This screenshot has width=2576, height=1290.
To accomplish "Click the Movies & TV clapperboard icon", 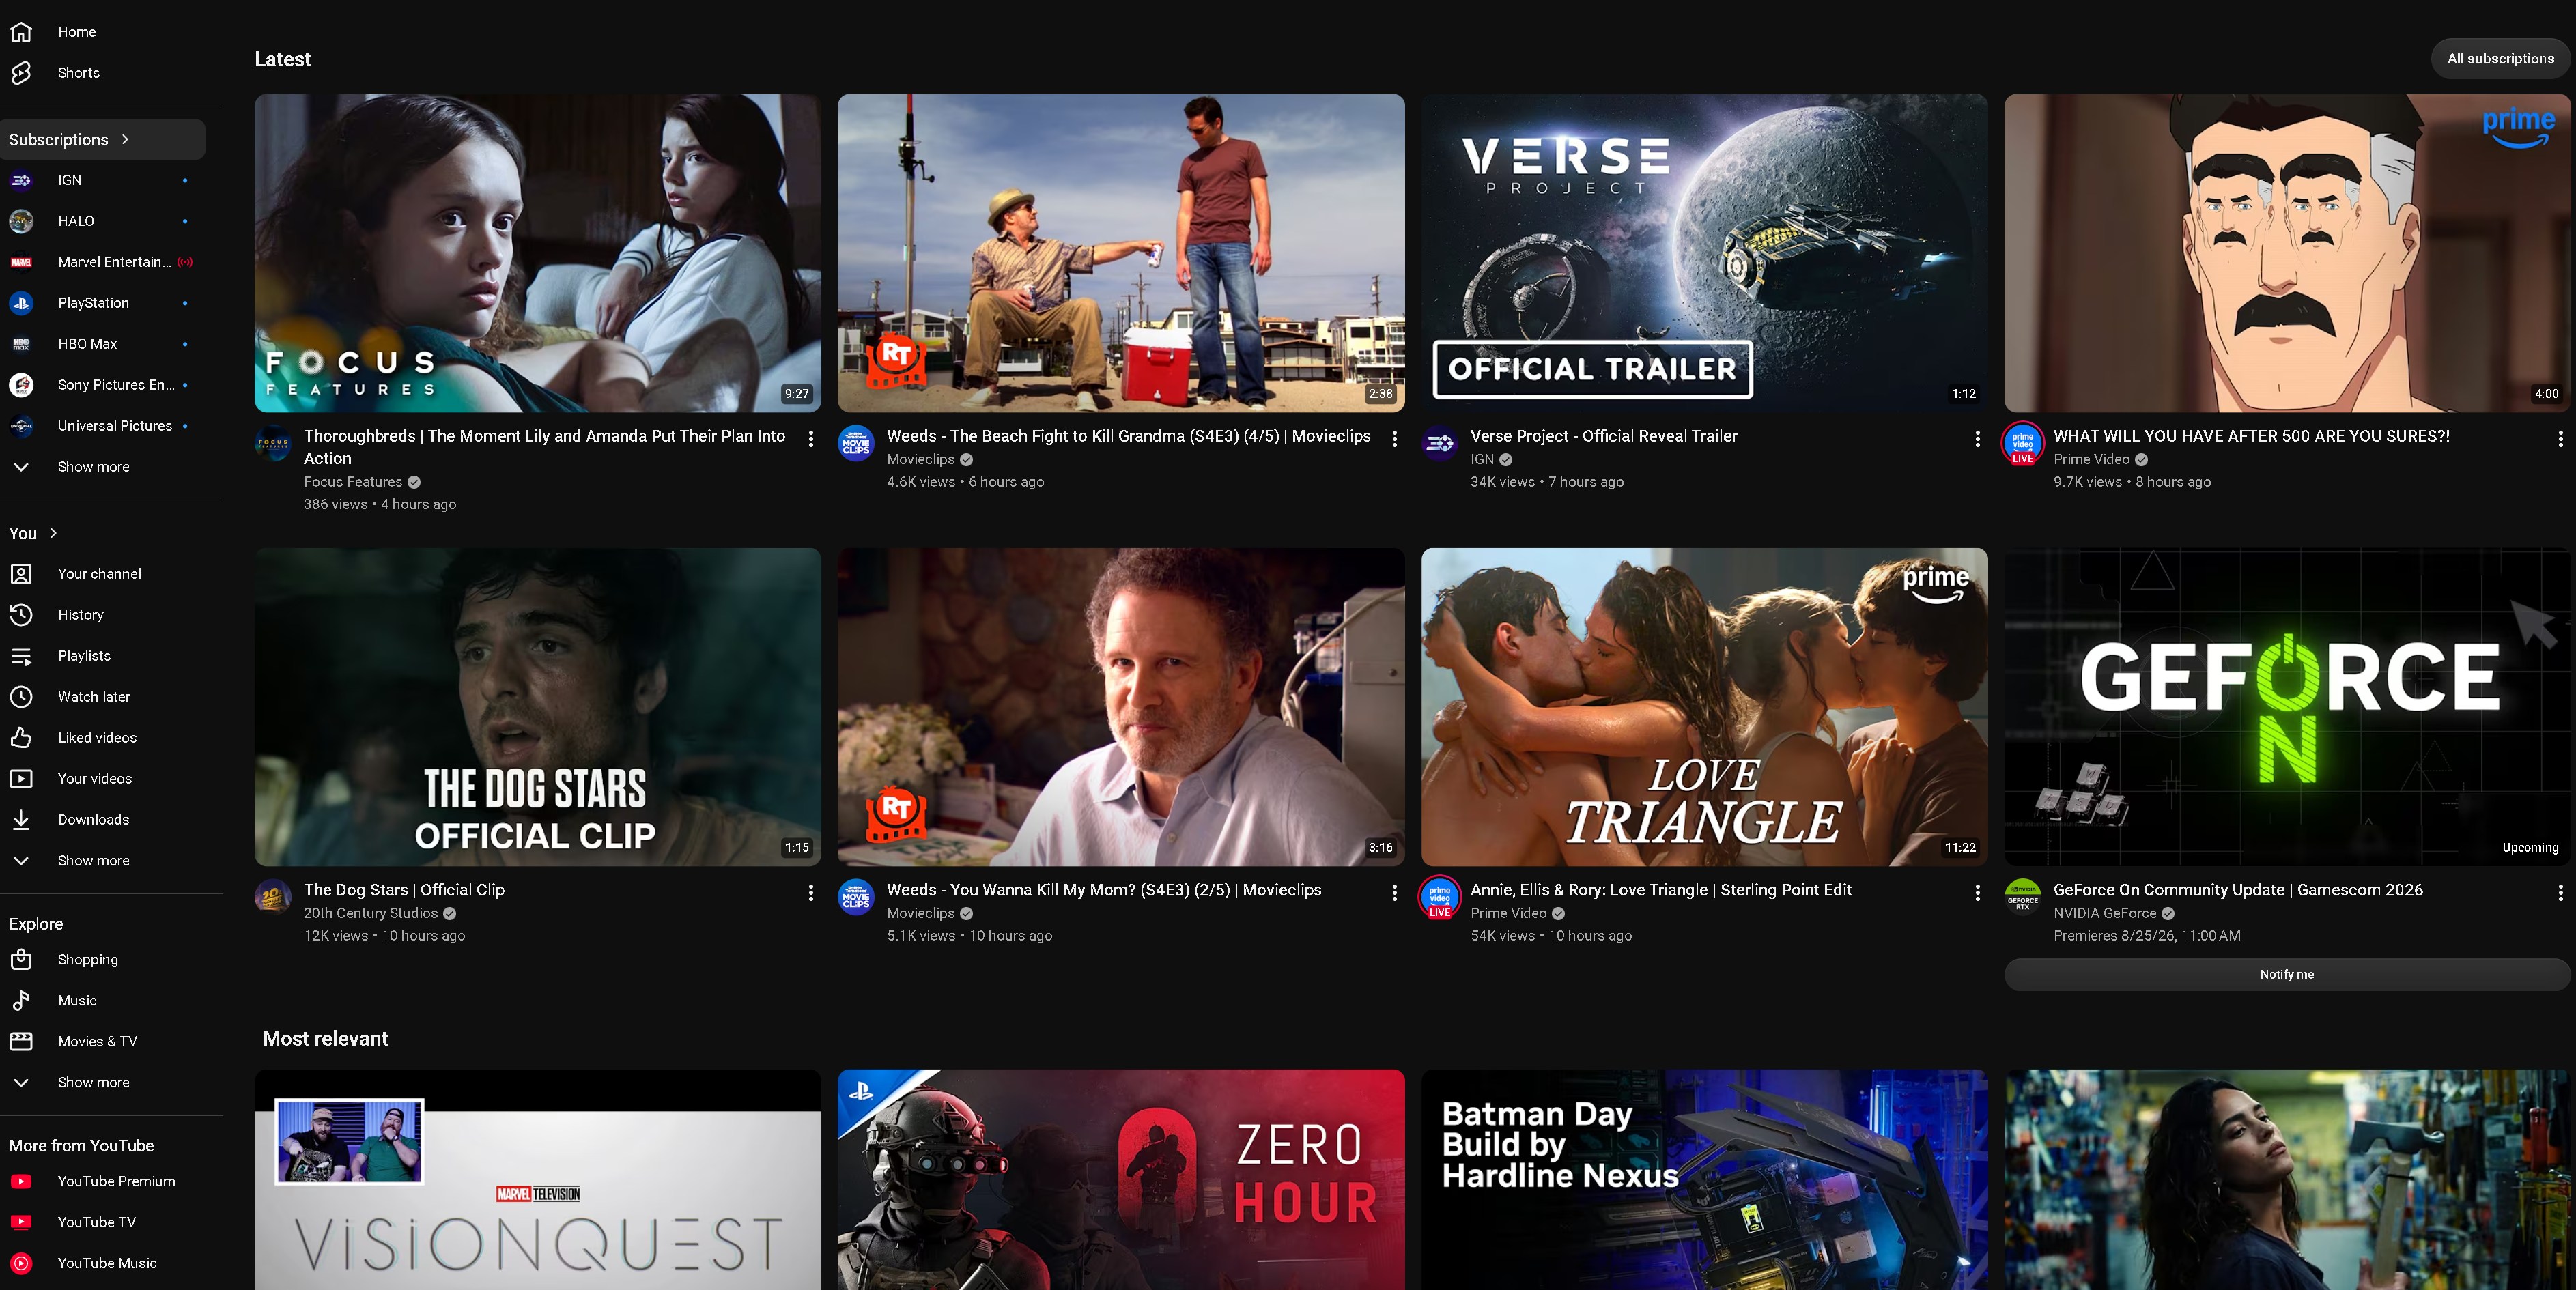I will point(21,1042).
